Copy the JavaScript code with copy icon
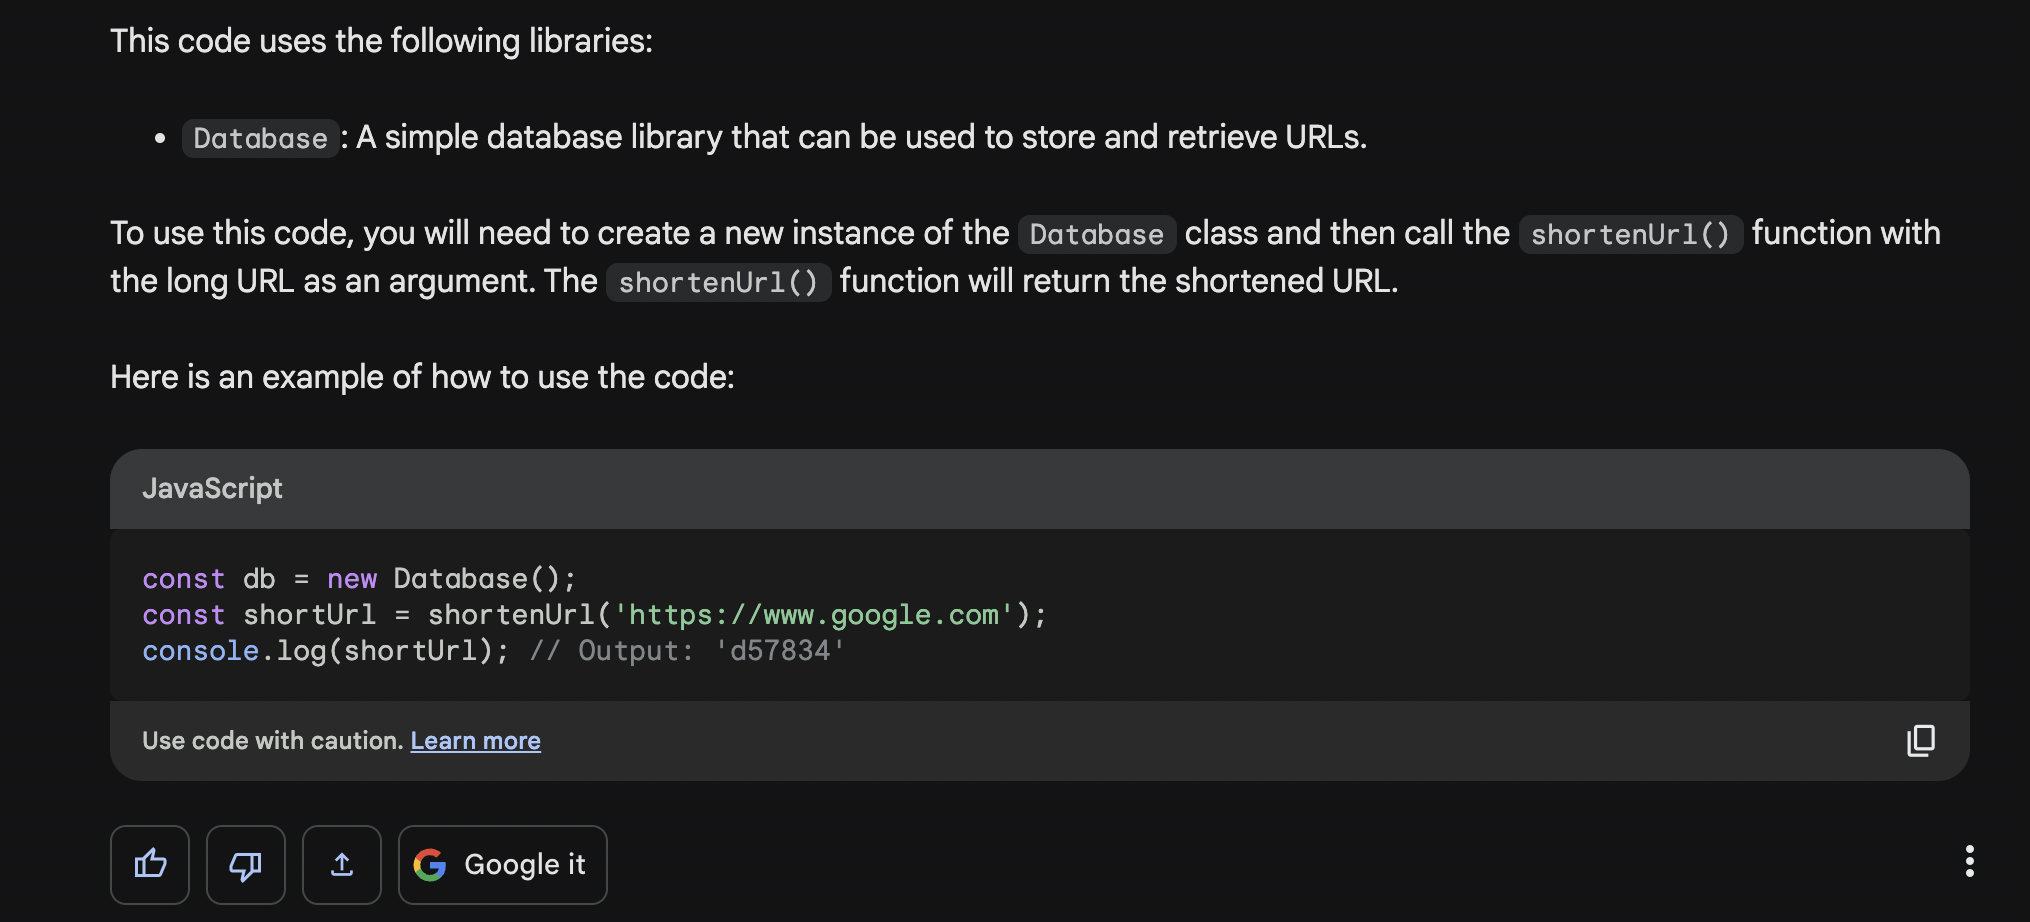The height and width of the screenshot is (922, 2030). (1920, 741)
